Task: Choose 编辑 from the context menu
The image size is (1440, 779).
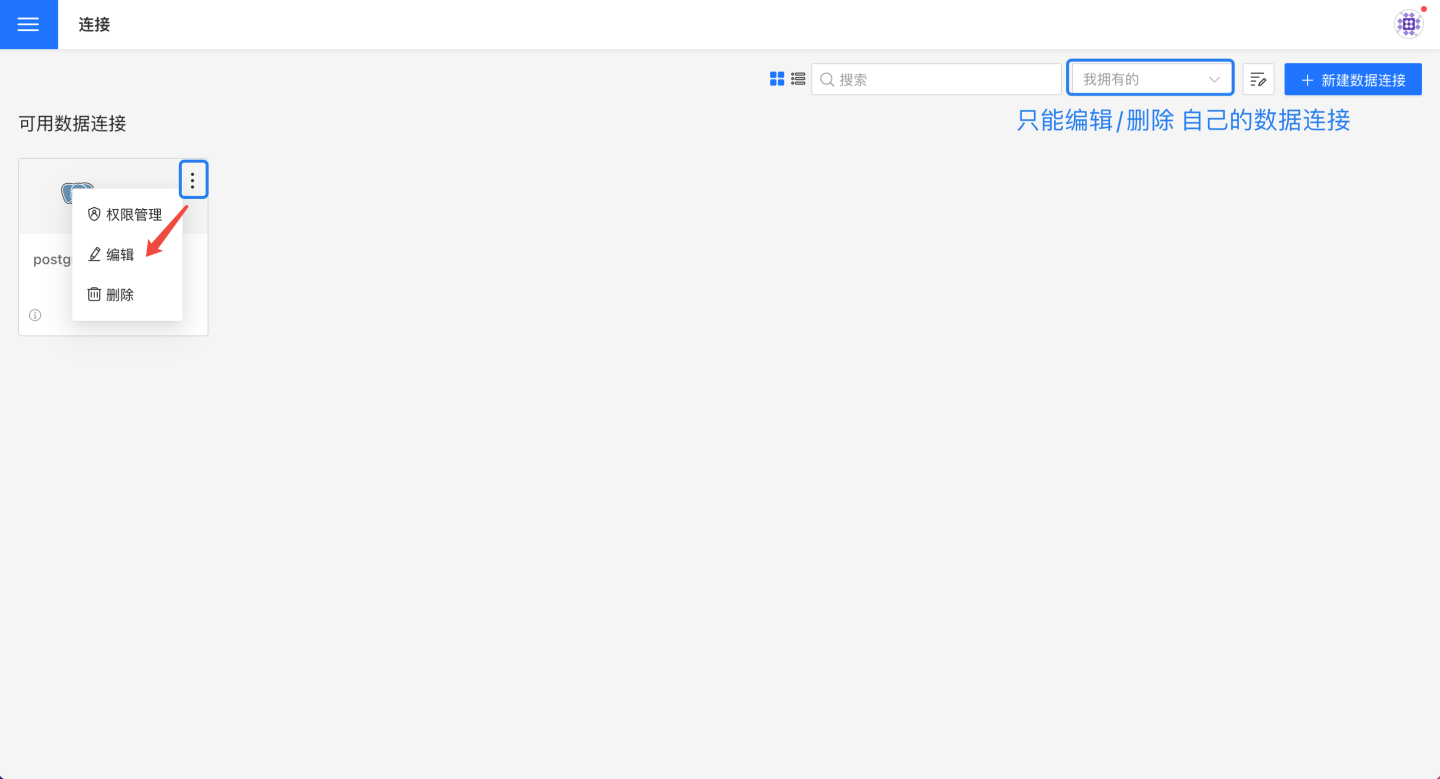Action: tap(127, 255)
